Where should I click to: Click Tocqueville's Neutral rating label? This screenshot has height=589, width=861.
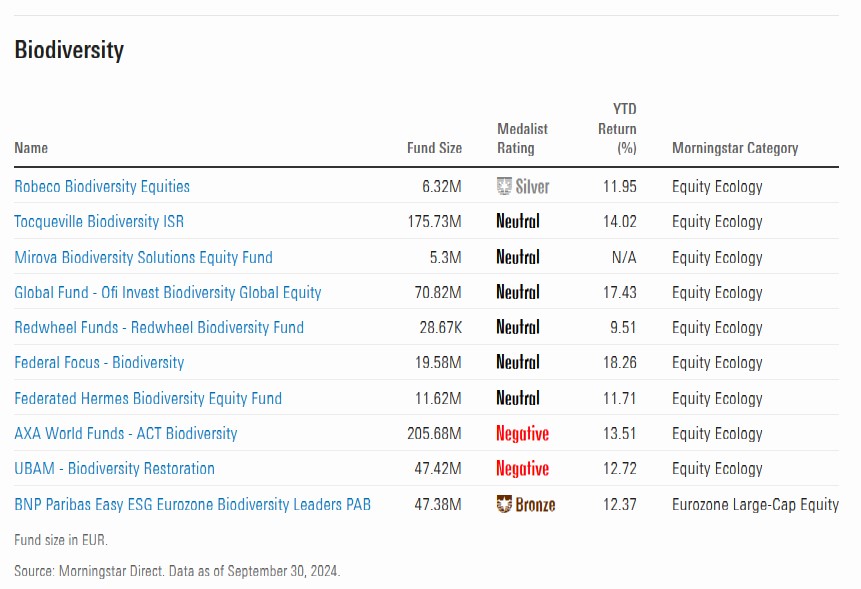(517, 221)
